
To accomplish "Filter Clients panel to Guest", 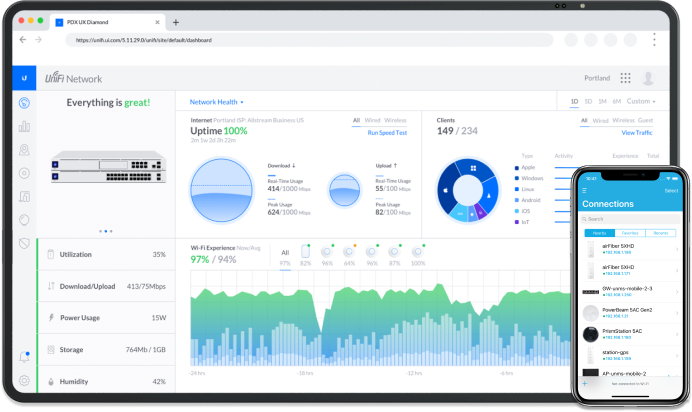I will click(651, 120).
